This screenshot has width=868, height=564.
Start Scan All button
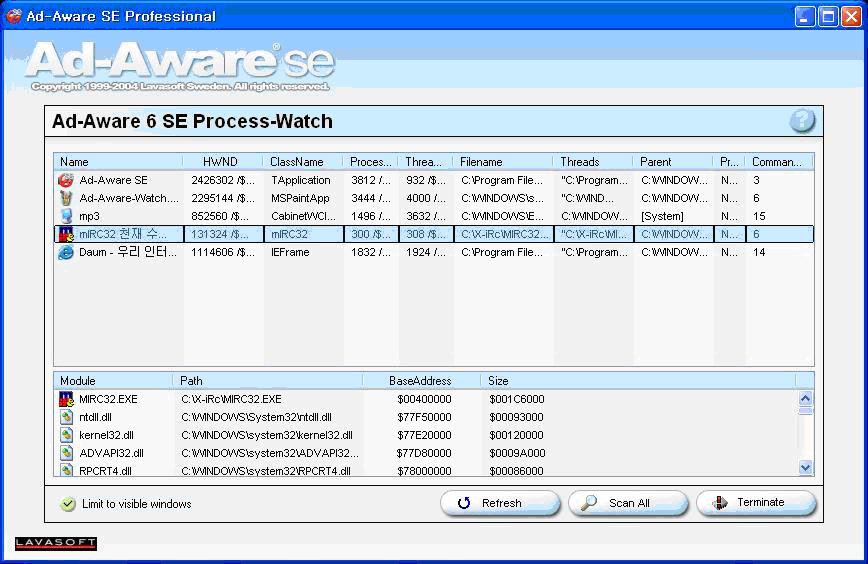click(628, 503)
